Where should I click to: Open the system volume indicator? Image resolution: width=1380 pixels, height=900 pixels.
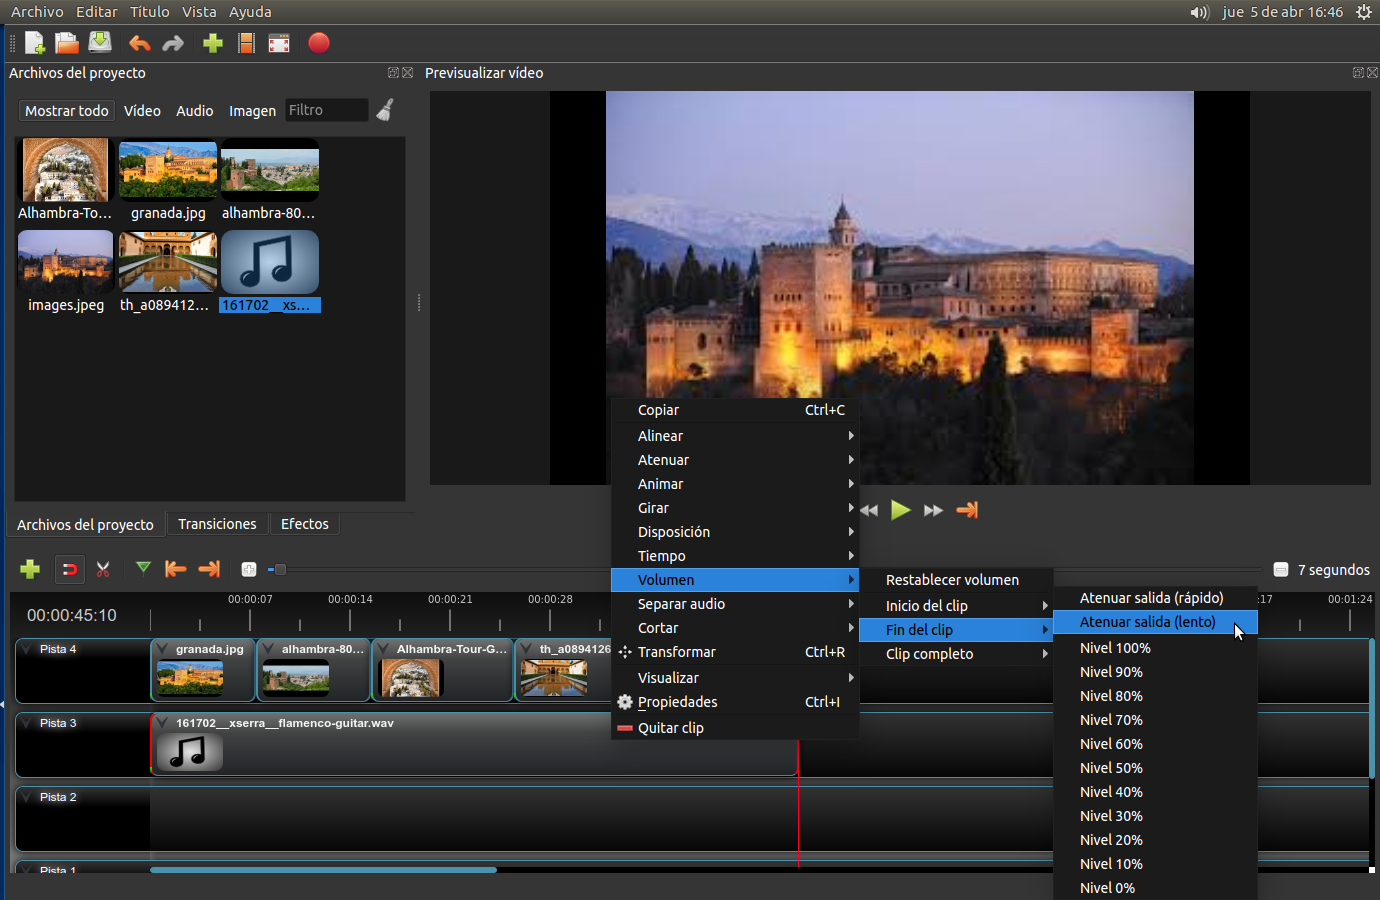click(x=1200, y=12)
